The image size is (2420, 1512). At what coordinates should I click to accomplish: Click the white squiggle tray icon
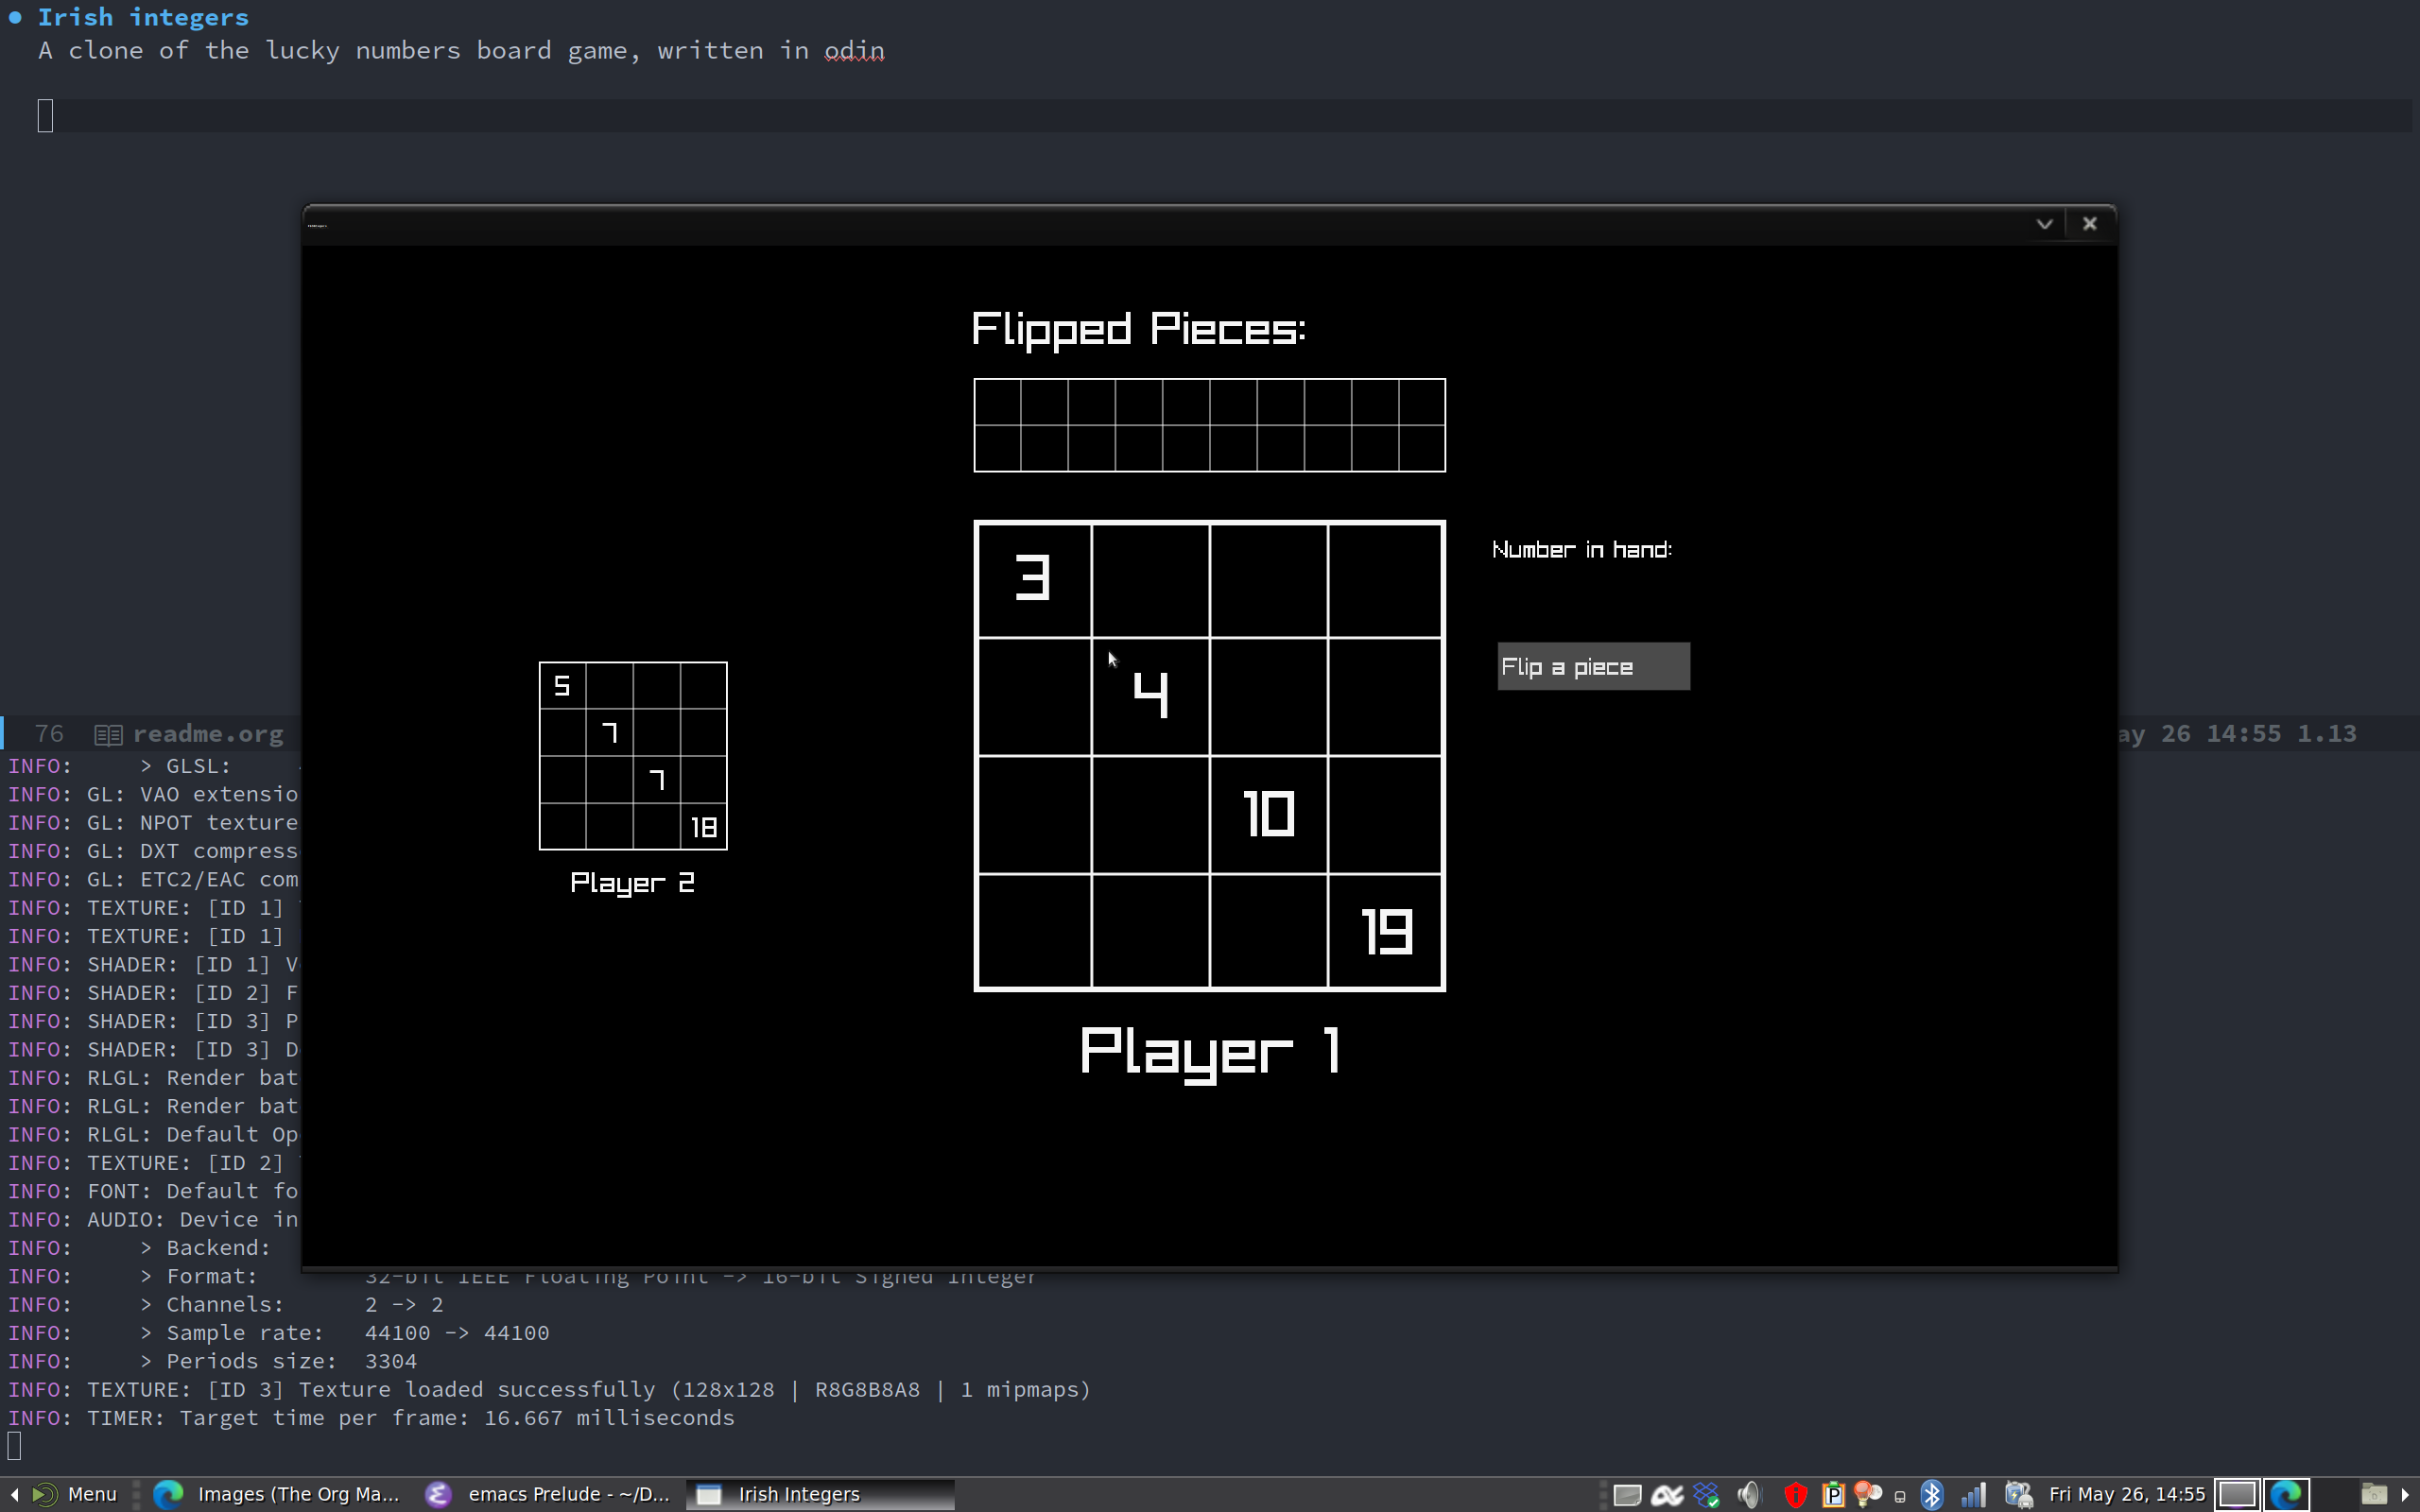coord(1667,1494)
